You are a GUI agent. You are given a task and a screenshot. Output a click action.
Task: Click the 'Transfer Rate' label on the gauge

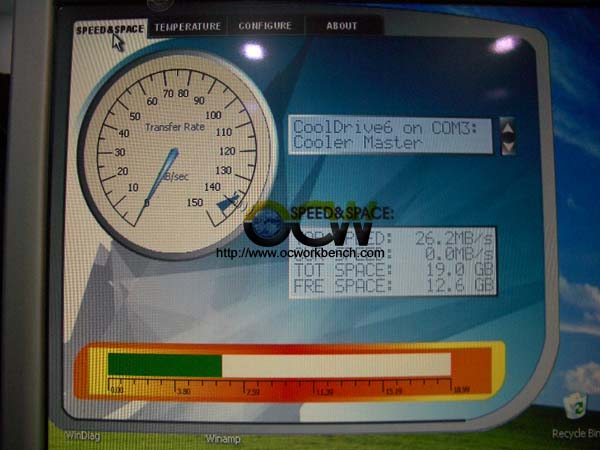click(x=175, y=127)
